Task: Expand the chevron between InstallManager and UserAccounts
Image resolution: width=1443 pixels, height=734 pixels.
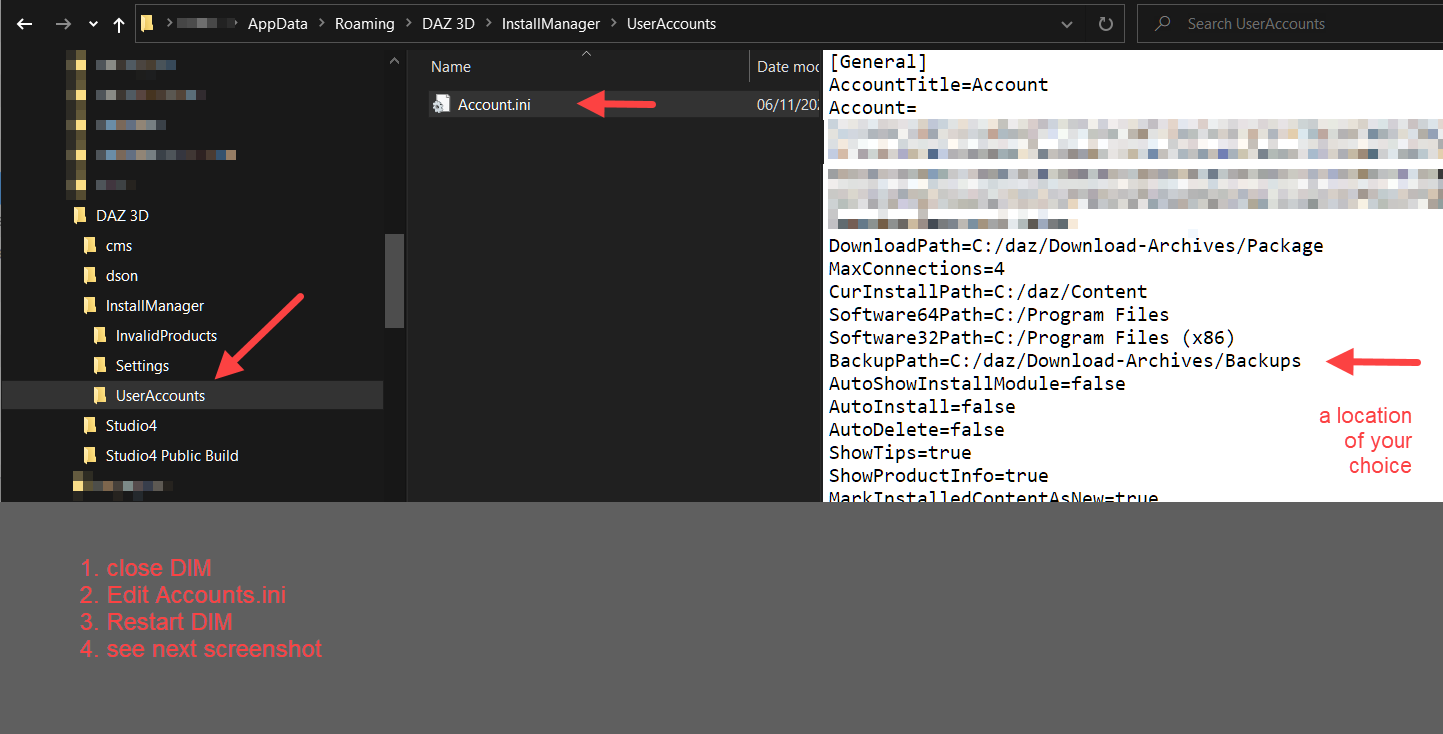Action: (x=614, y=24)
